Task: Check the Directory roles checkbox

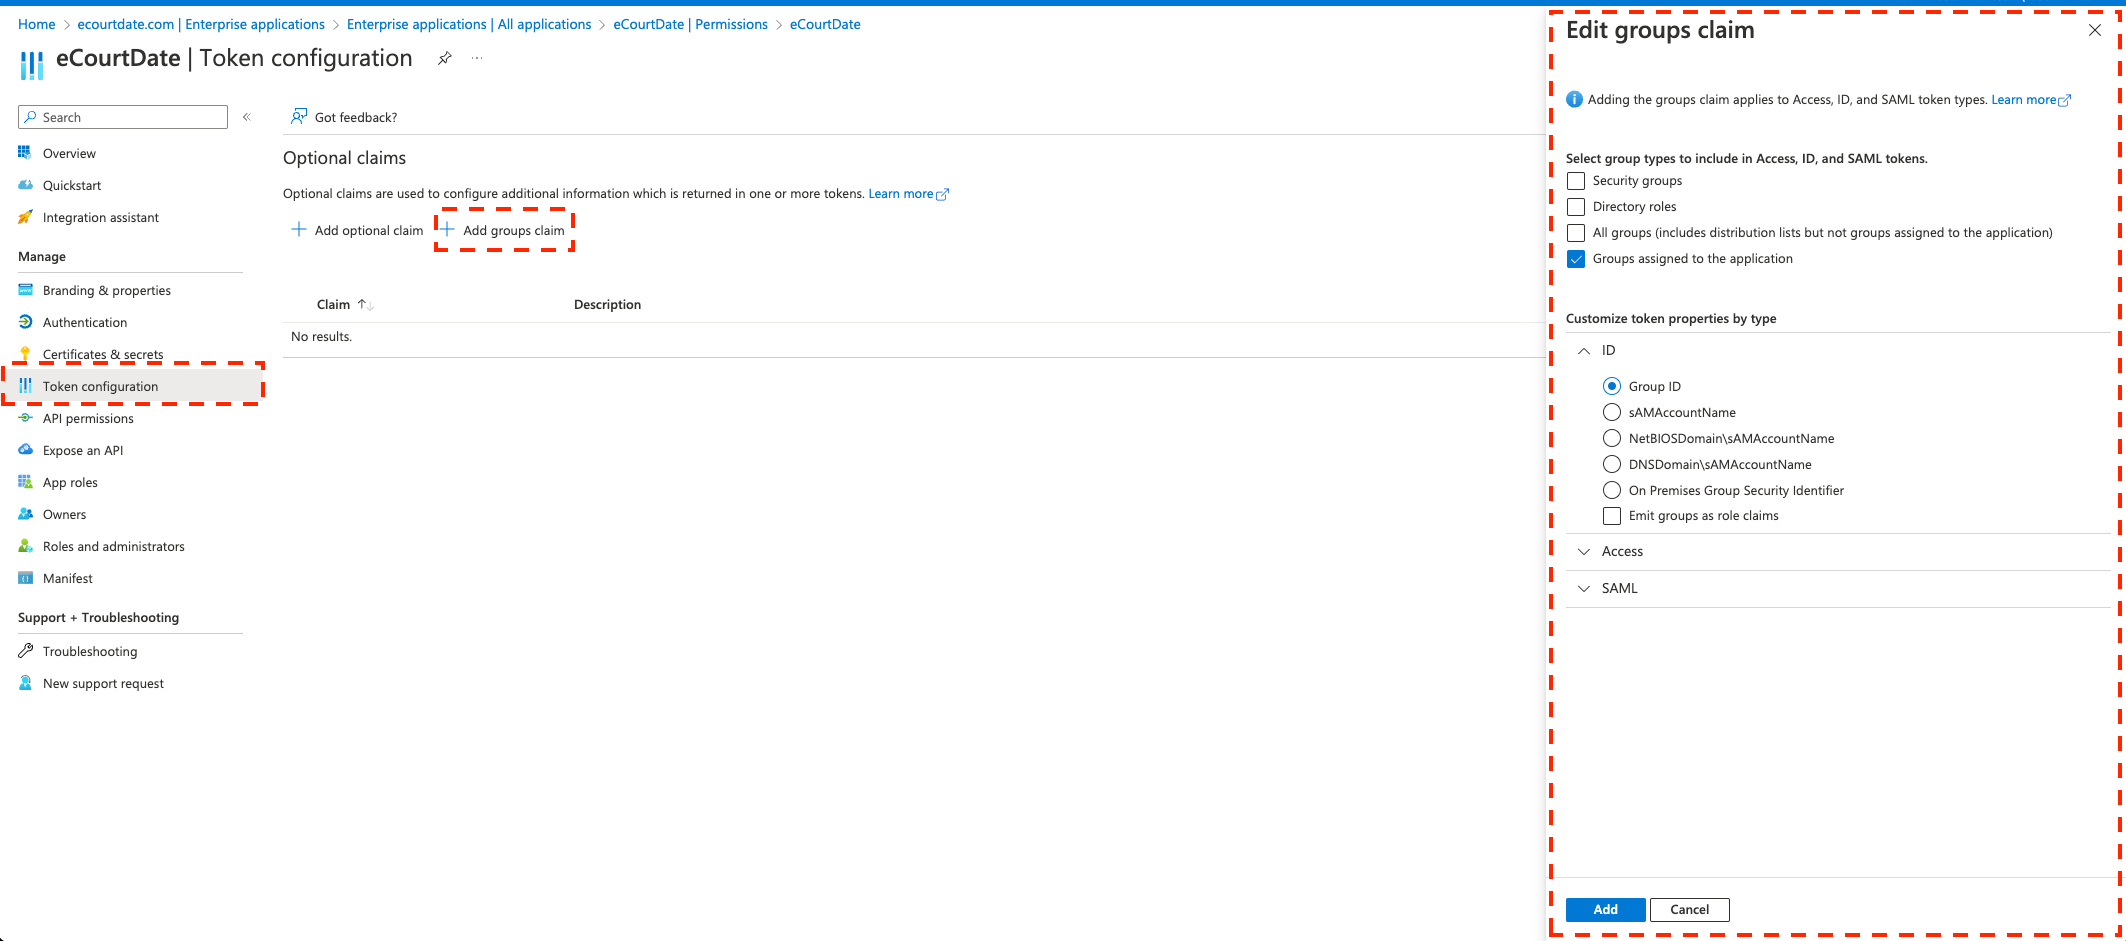Action: 1576,207
